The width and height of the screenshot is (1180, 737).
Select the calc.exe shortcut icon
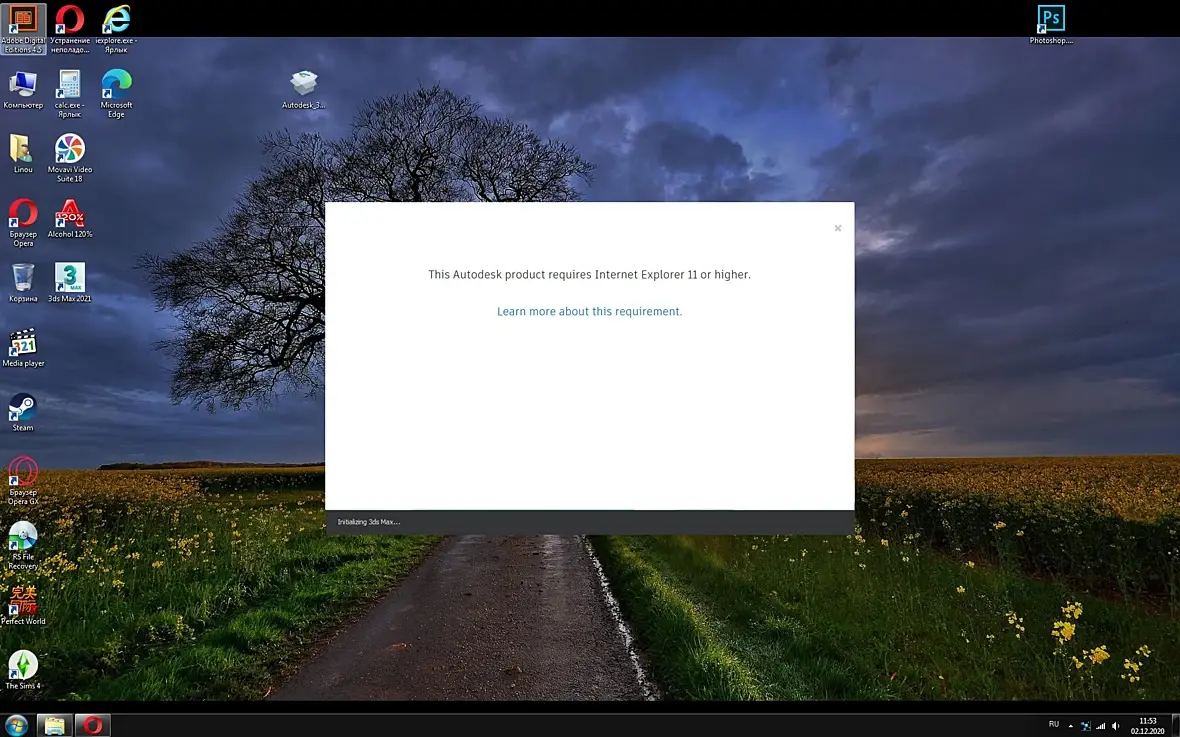point(69,93)
